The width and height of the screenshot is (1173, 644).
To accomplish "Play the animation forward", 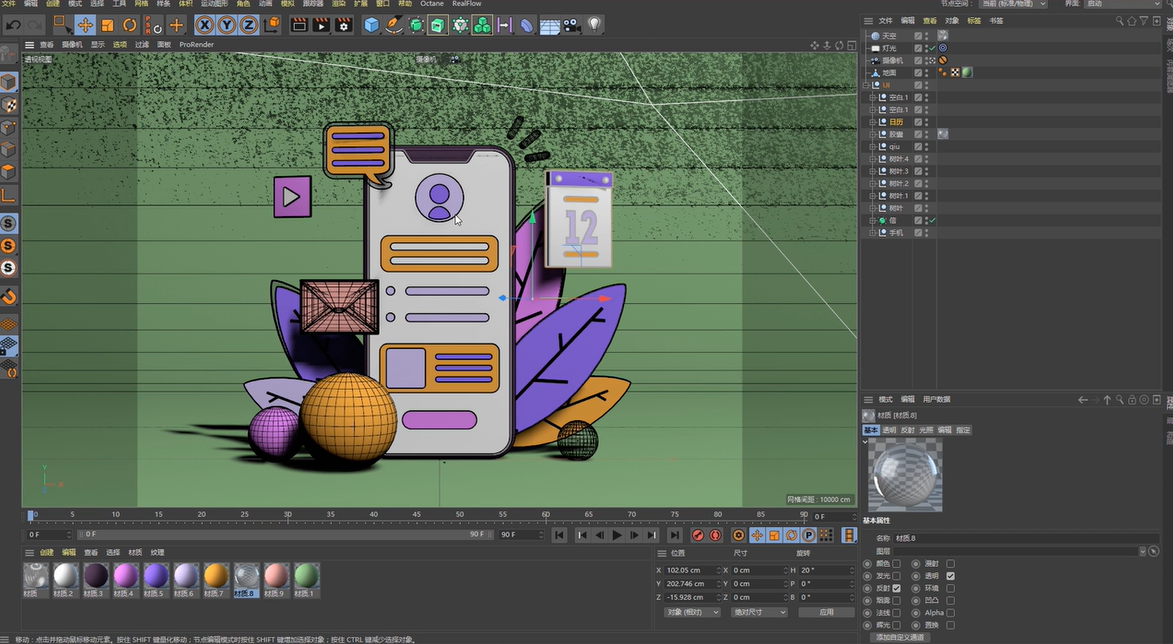I will (616, 535).
